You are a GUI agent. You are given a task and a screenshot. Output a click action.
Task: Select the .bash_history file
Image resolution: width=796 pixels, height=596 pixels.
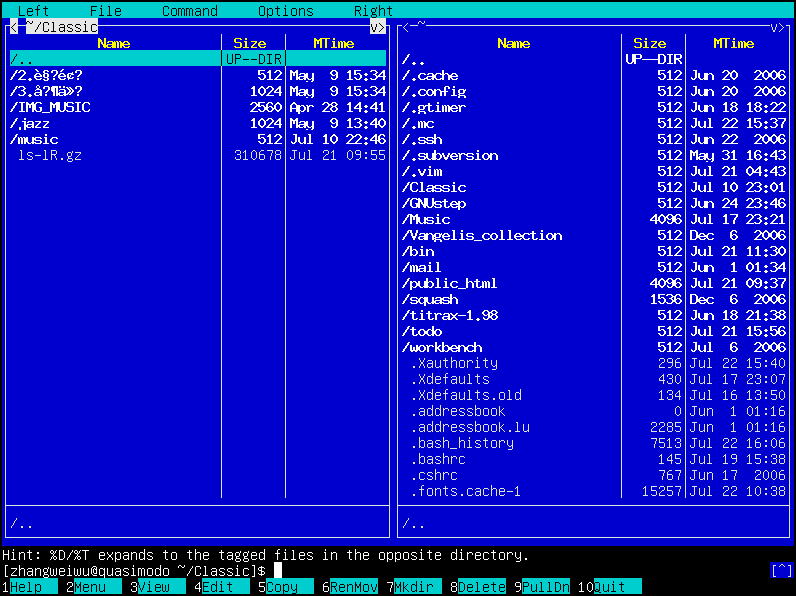(x=462, y=443)
